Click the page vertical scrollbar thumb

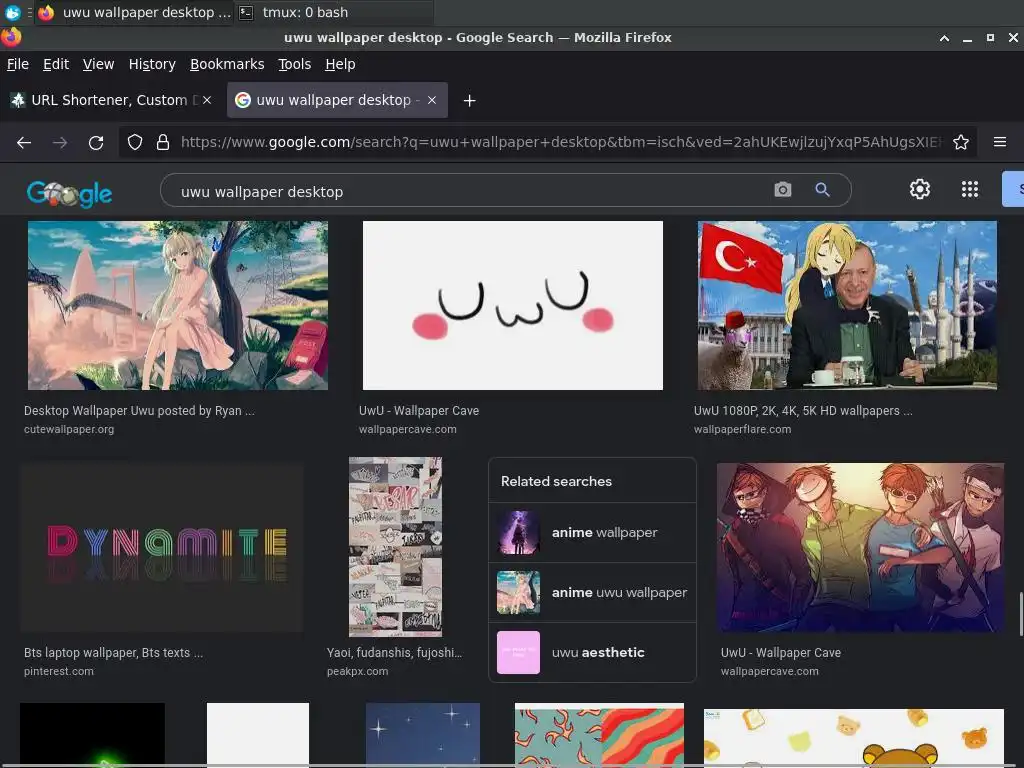[x=1021, y=614]
